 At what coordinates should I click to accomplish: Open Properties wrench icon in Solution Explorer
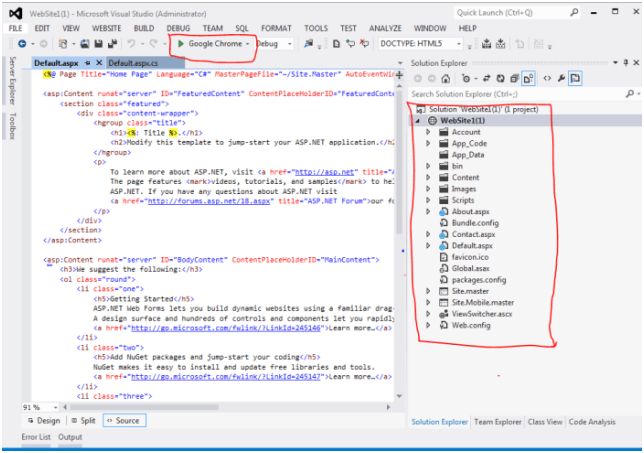click(563, 77)
